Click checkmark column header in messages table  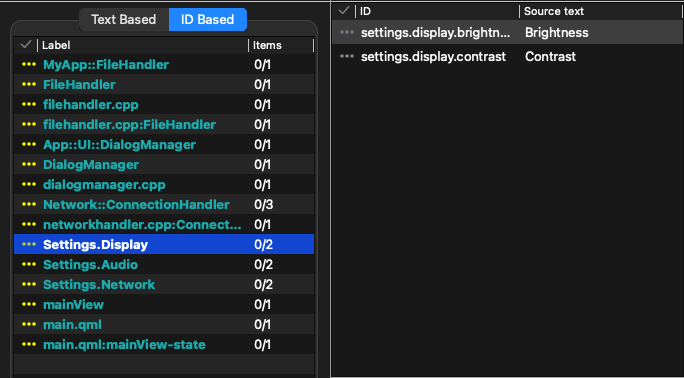pos(345,11)
